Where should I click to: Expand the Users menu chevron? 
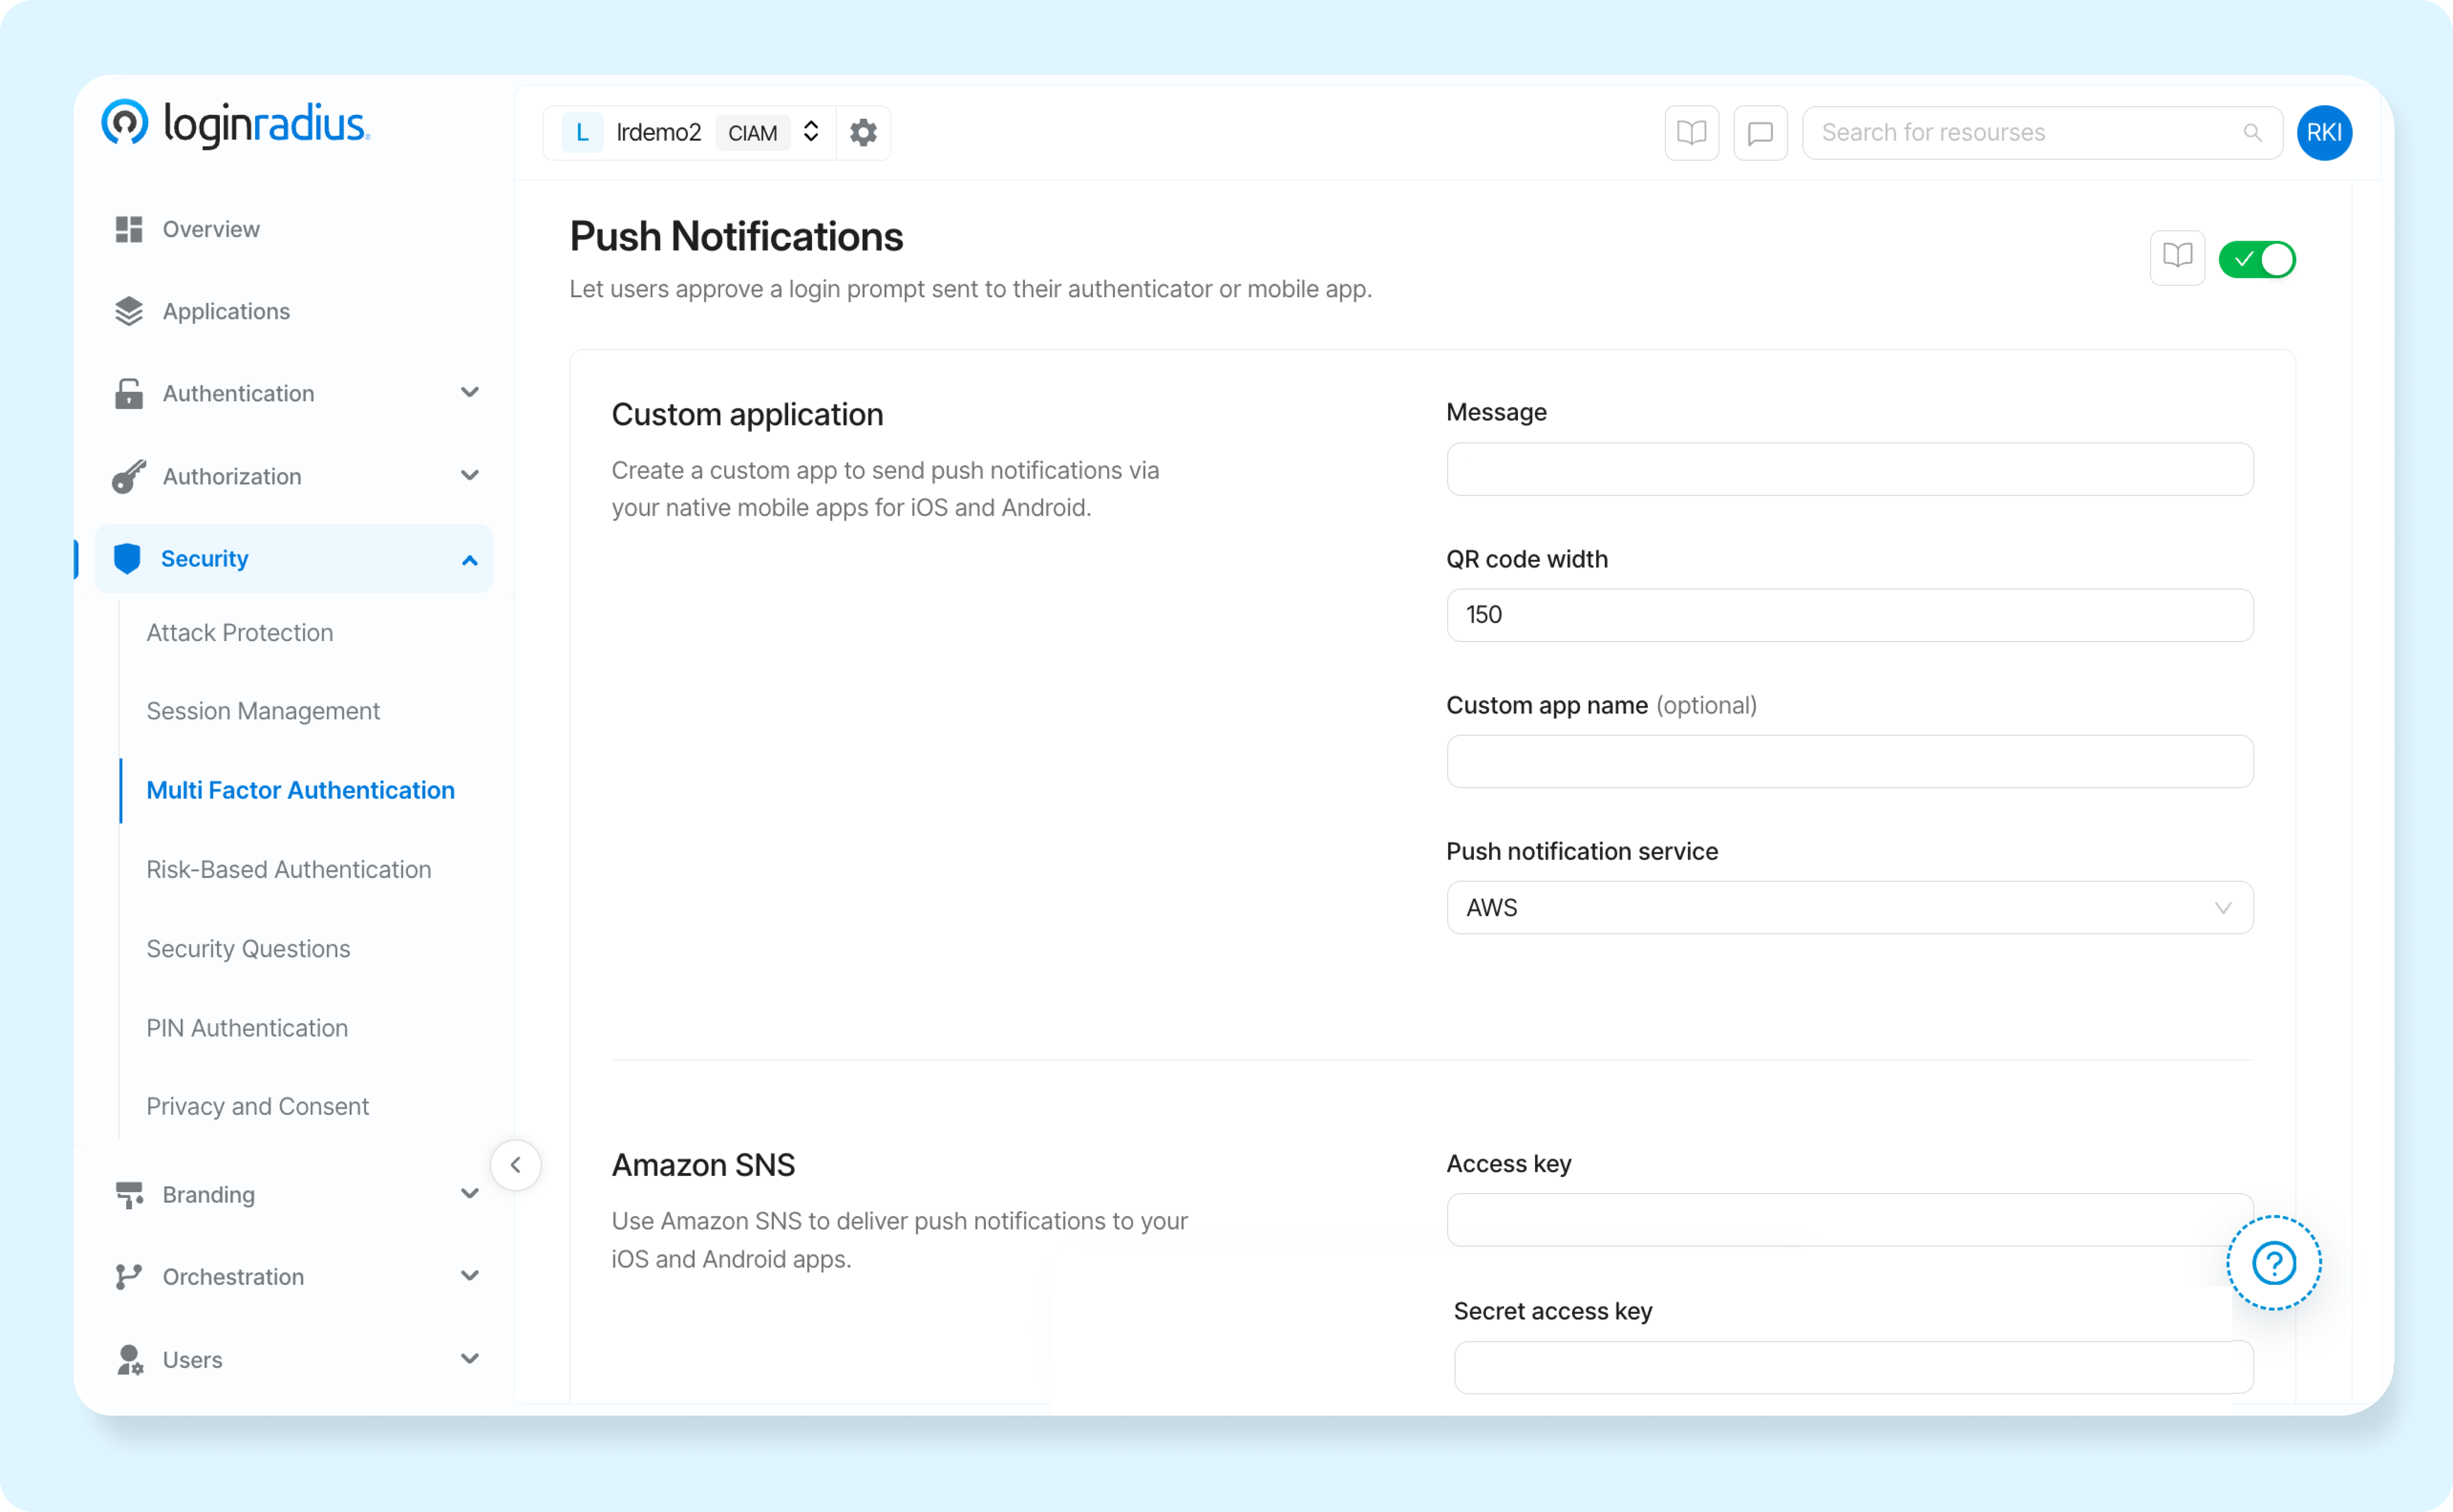[x=469, y=1358]
